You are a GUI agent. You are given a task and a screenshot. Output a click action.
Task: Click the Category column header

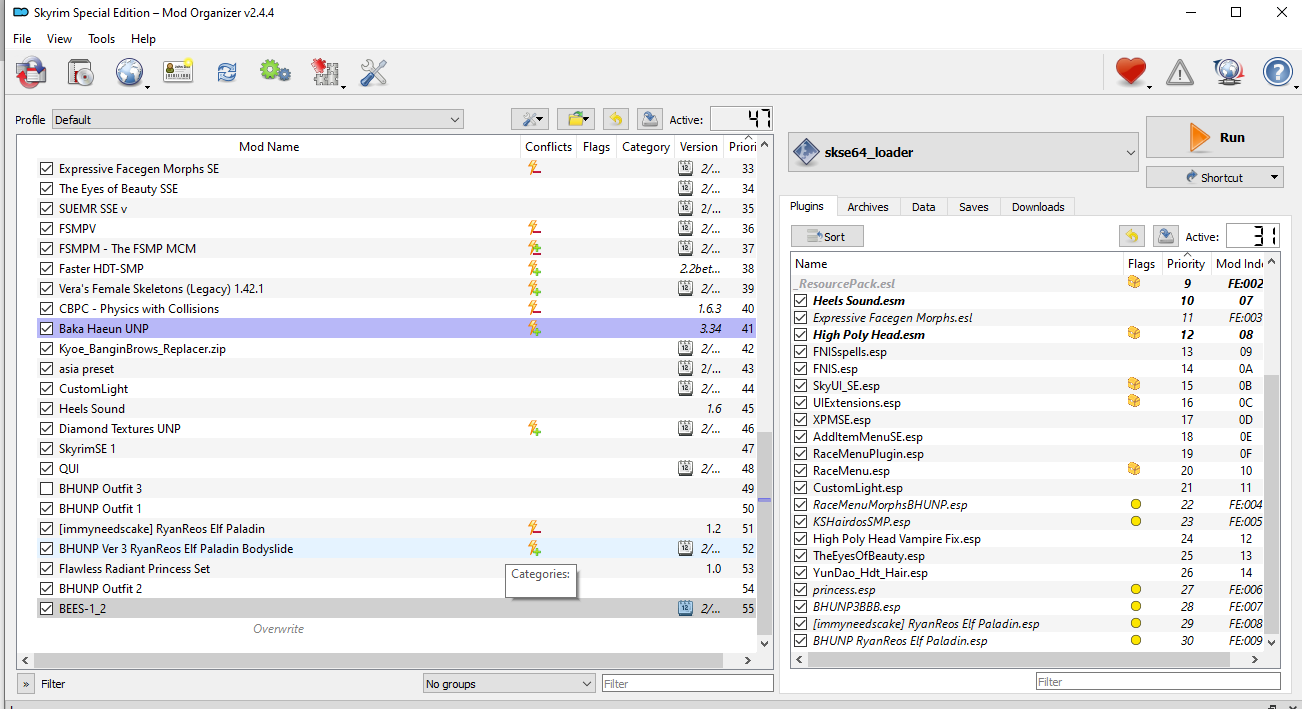(x=646, y=147)
